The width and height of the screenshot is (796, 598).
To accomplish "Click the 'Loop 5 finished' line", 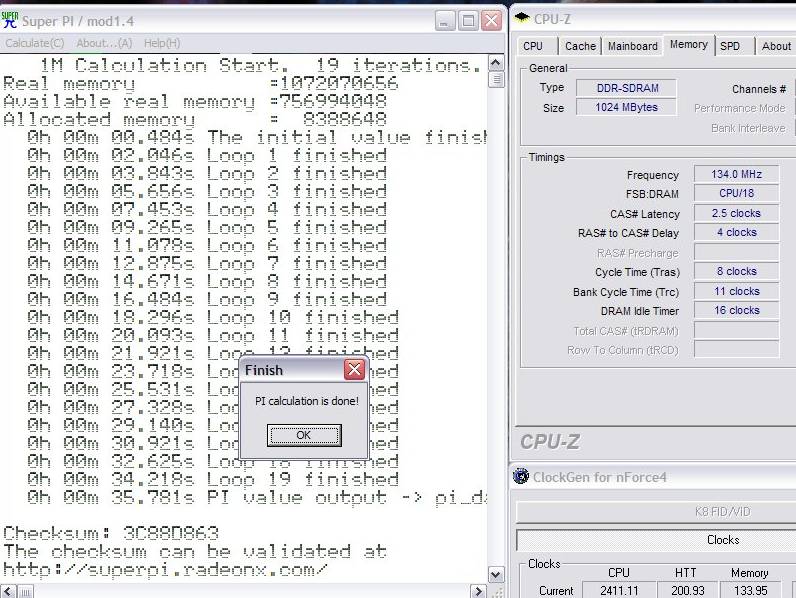I will click(207, 227).
